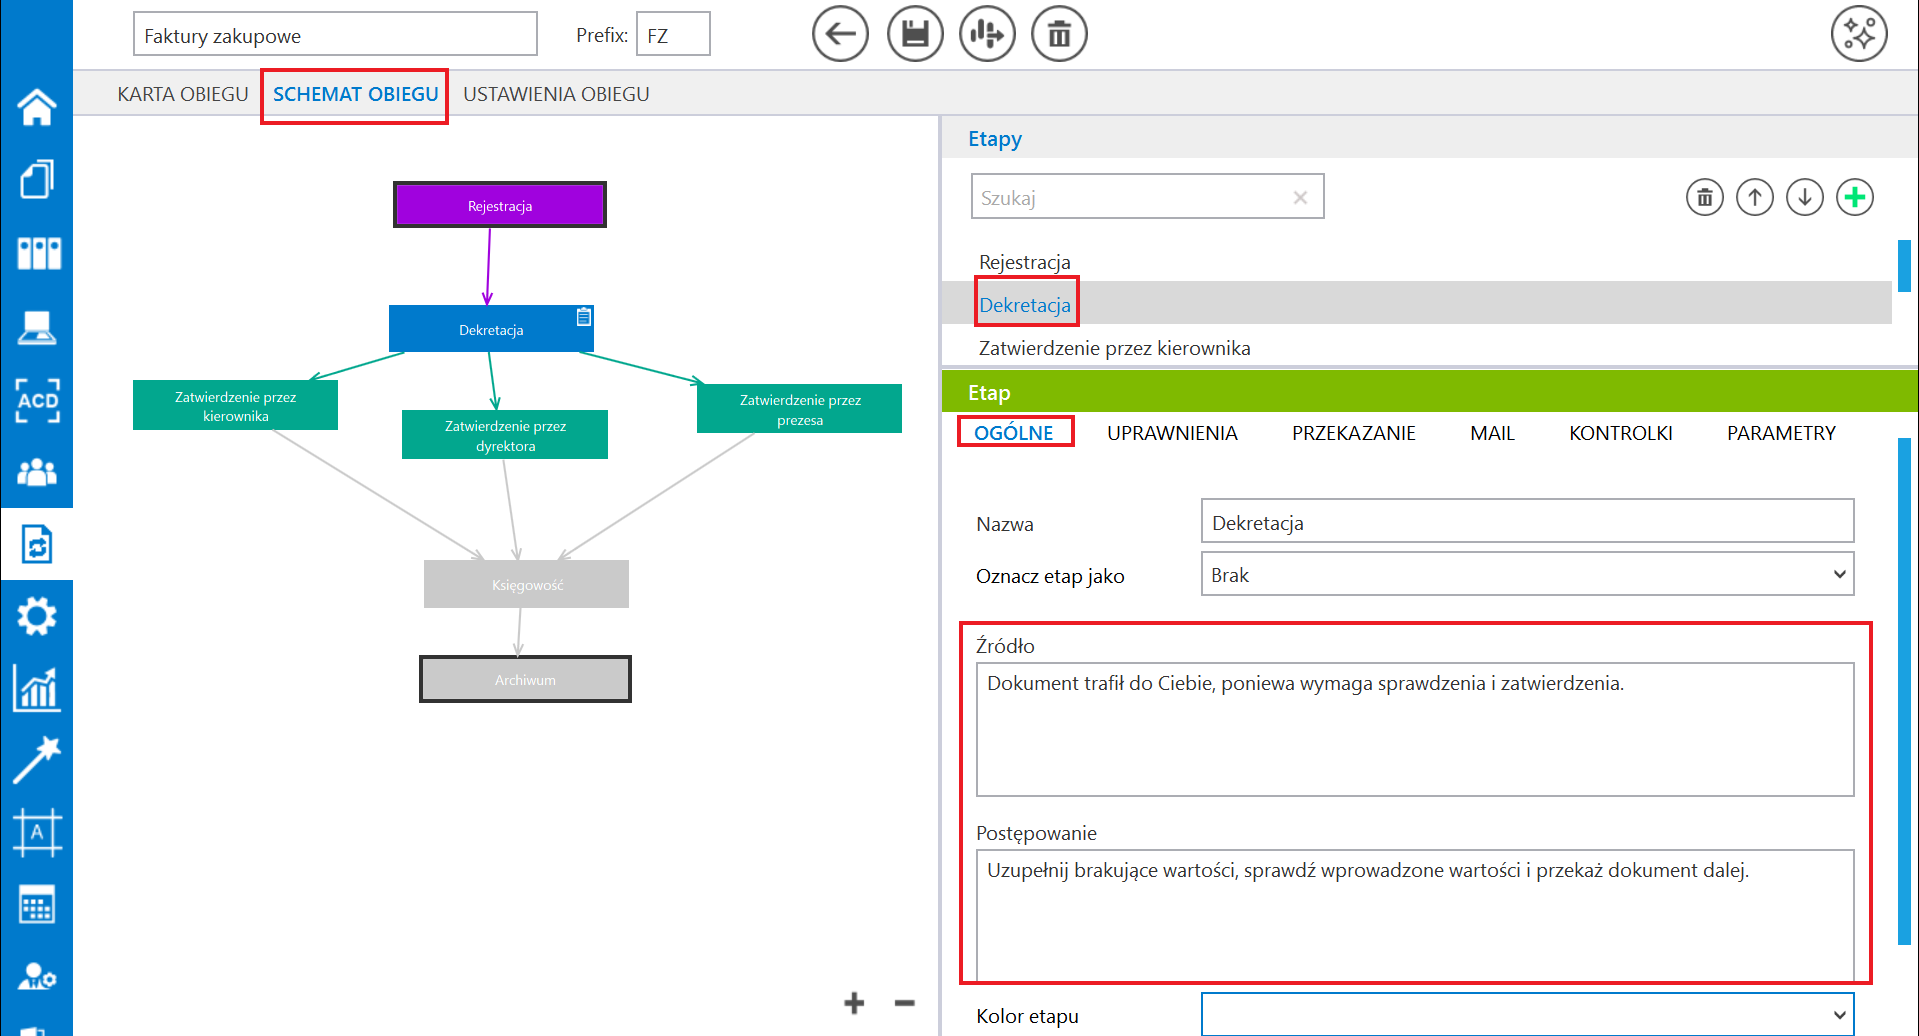Delete the workflow with top trash icon
The height and width of the screenshot is (1036, 1919).
pyautogui.click(x=1059, y=34)
